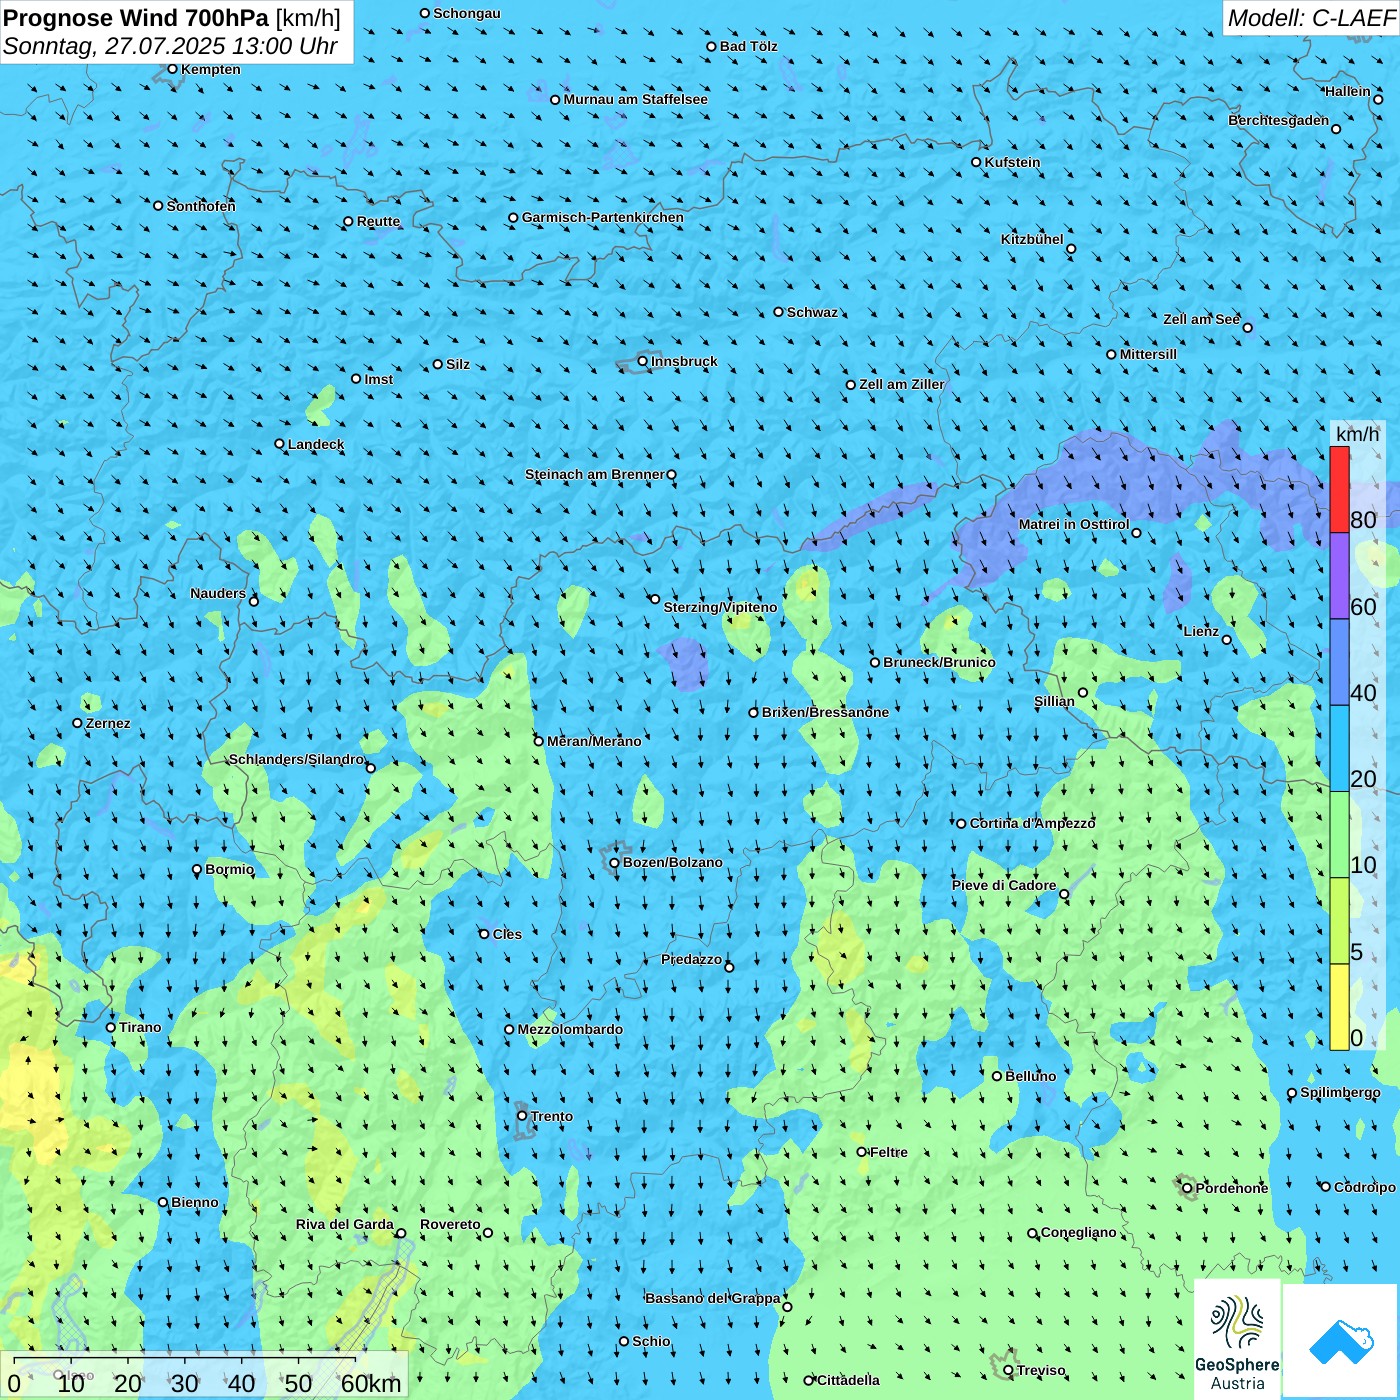
Task: Choose the Mittersill label
Action: click(x=1148, y=354)
